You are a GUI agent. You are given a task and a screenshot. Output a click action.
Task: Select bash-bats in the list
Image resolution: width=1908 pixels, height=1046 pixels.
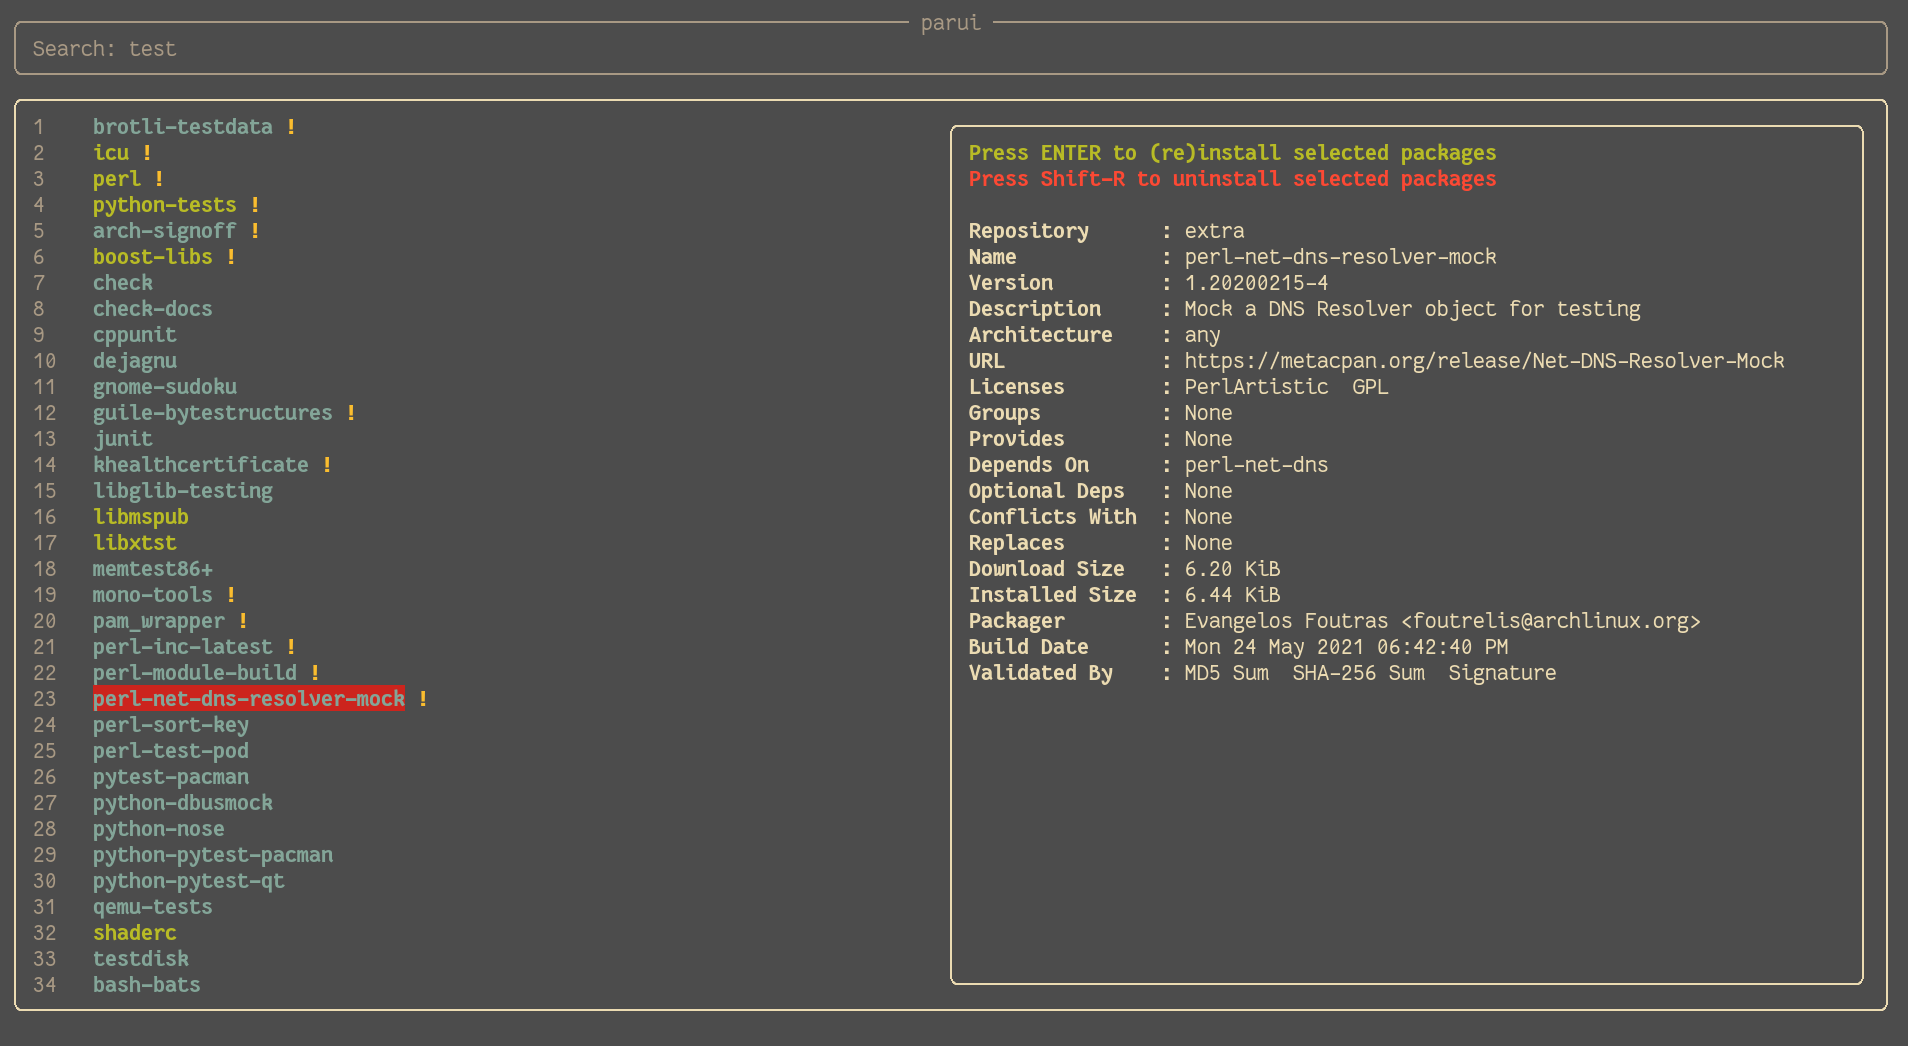point(147,985)
